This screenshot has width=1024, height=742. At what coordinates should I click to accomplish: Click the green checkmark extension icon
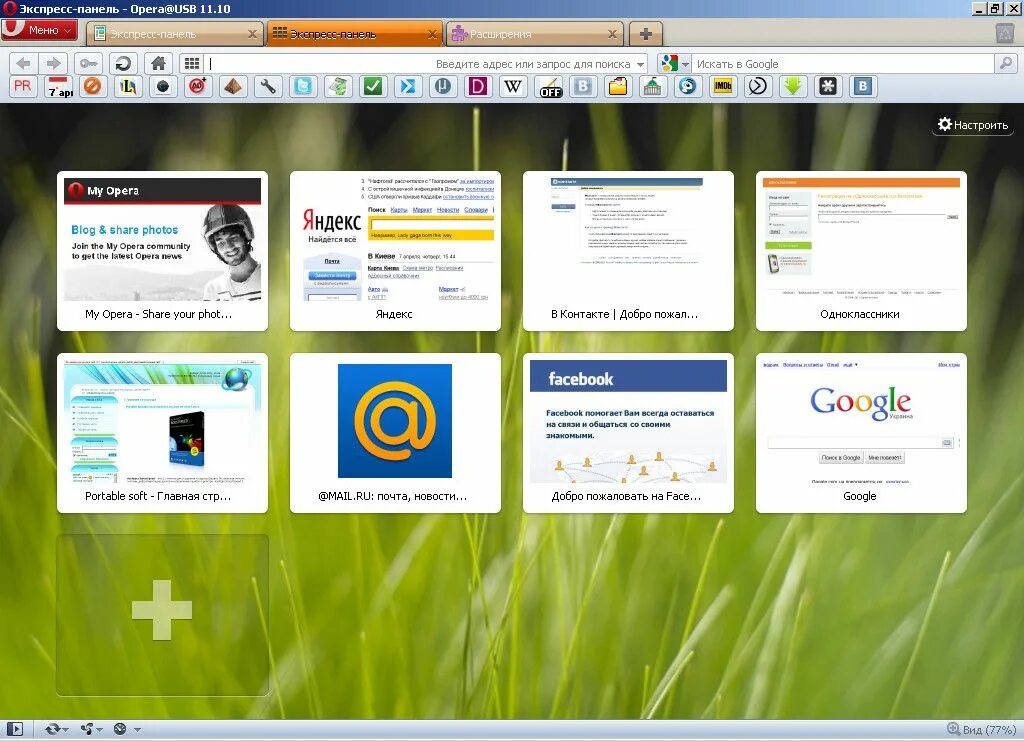373,86
